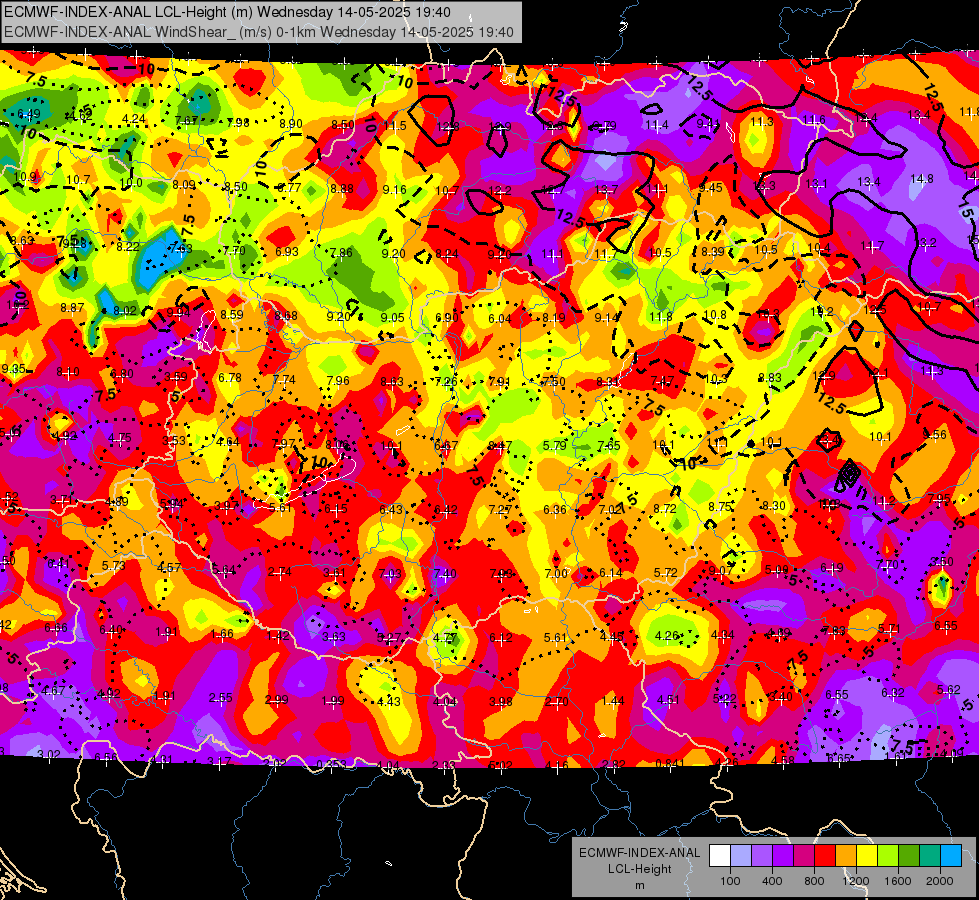Click the grid value '2.70'

pos(556,701)
